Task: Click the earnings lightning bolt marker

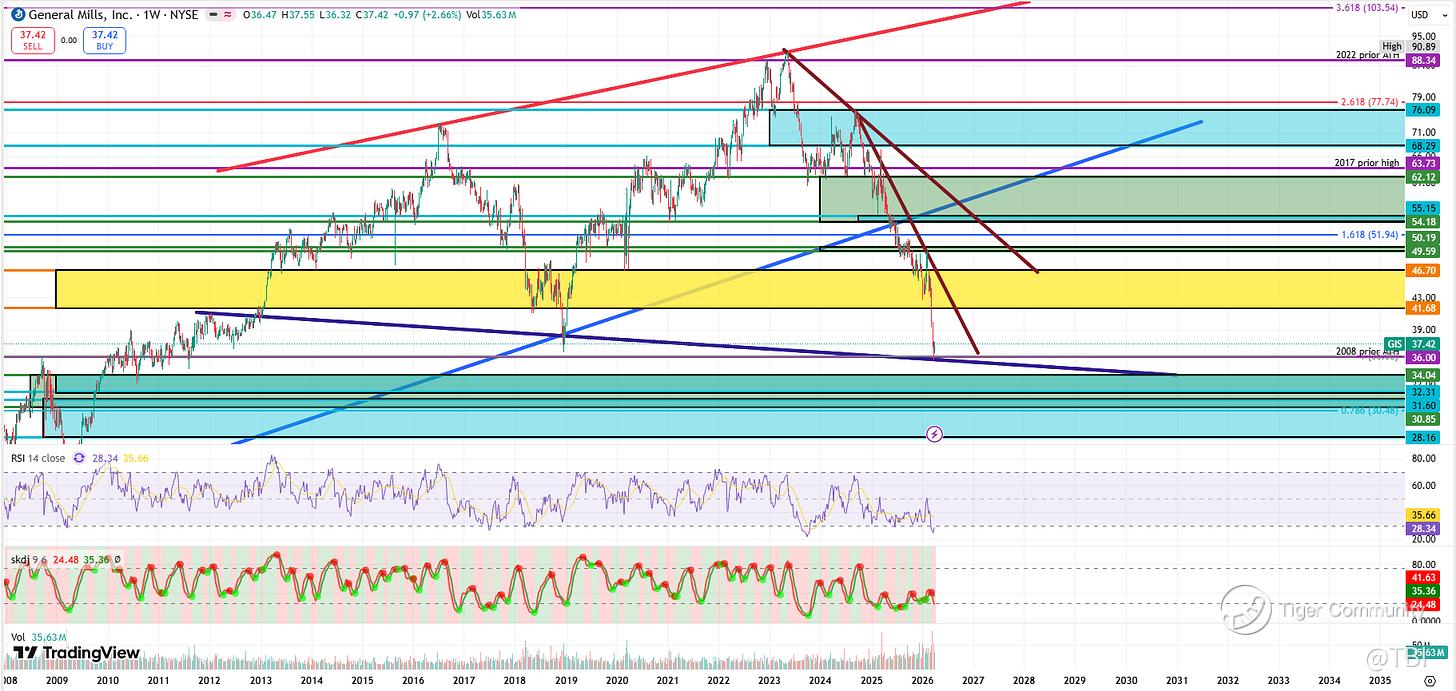Action: 935,434
